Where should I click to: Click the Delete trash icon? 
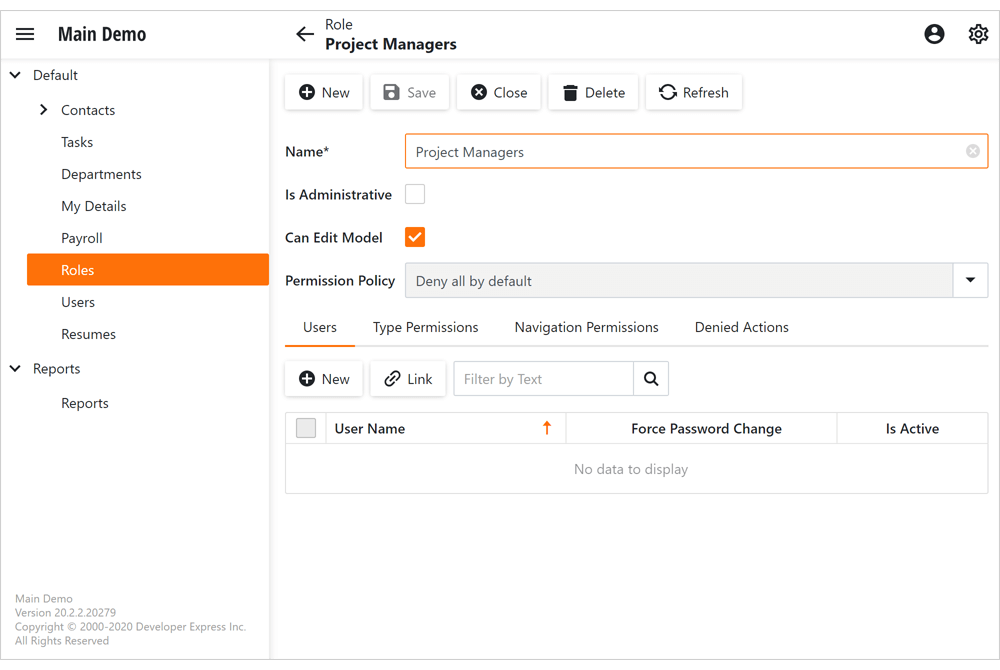(568, 92)
